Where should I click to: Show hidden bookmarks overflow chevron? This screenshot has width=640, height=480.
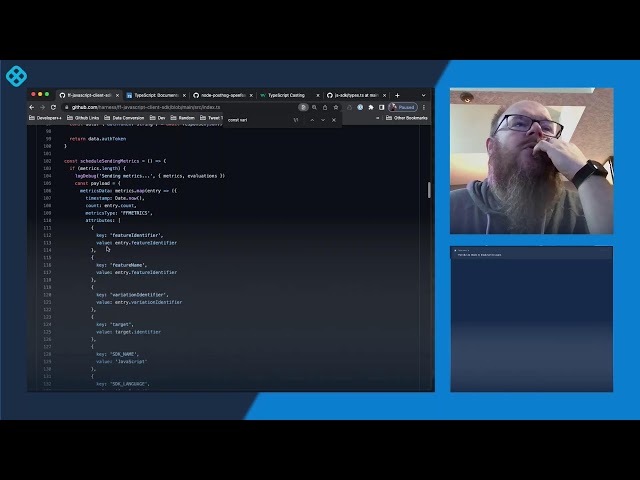pyautogui.click(x=378, y=118)
